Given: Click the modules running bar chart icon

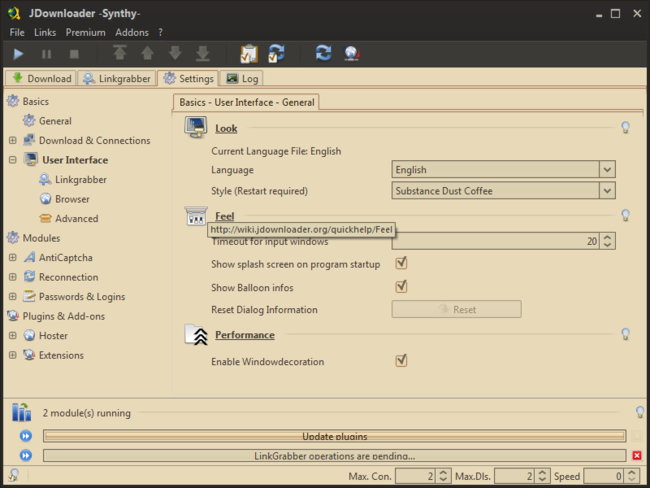Looking at the screenshot, I should pyautogui.click(x=22, y=412).
